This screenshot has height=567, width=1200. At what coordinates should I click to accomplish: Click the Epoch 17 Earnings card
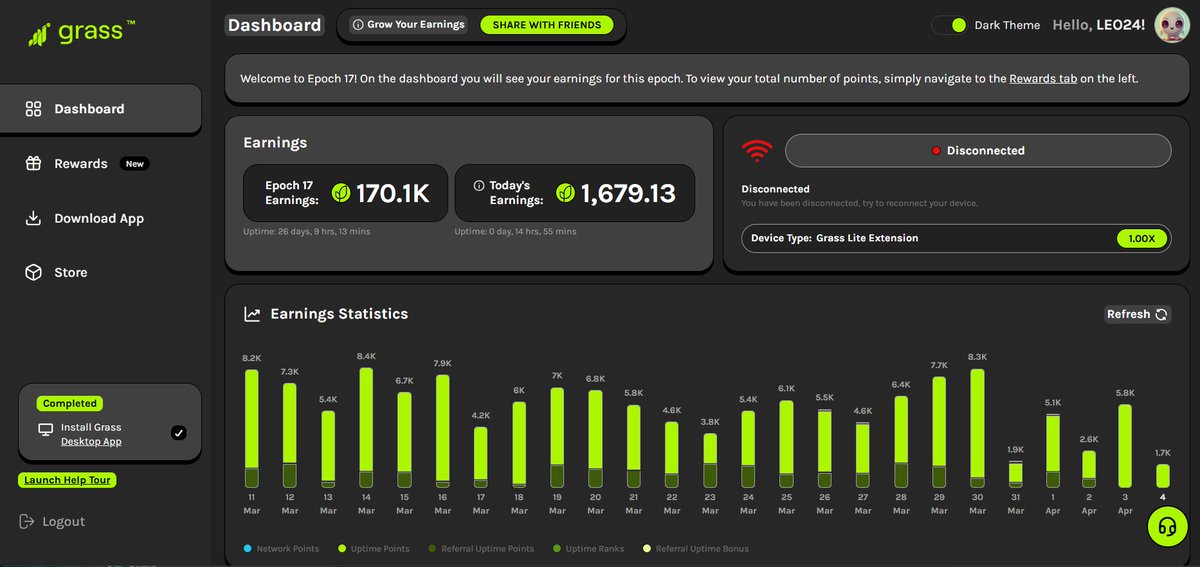[x=345, y=193]
